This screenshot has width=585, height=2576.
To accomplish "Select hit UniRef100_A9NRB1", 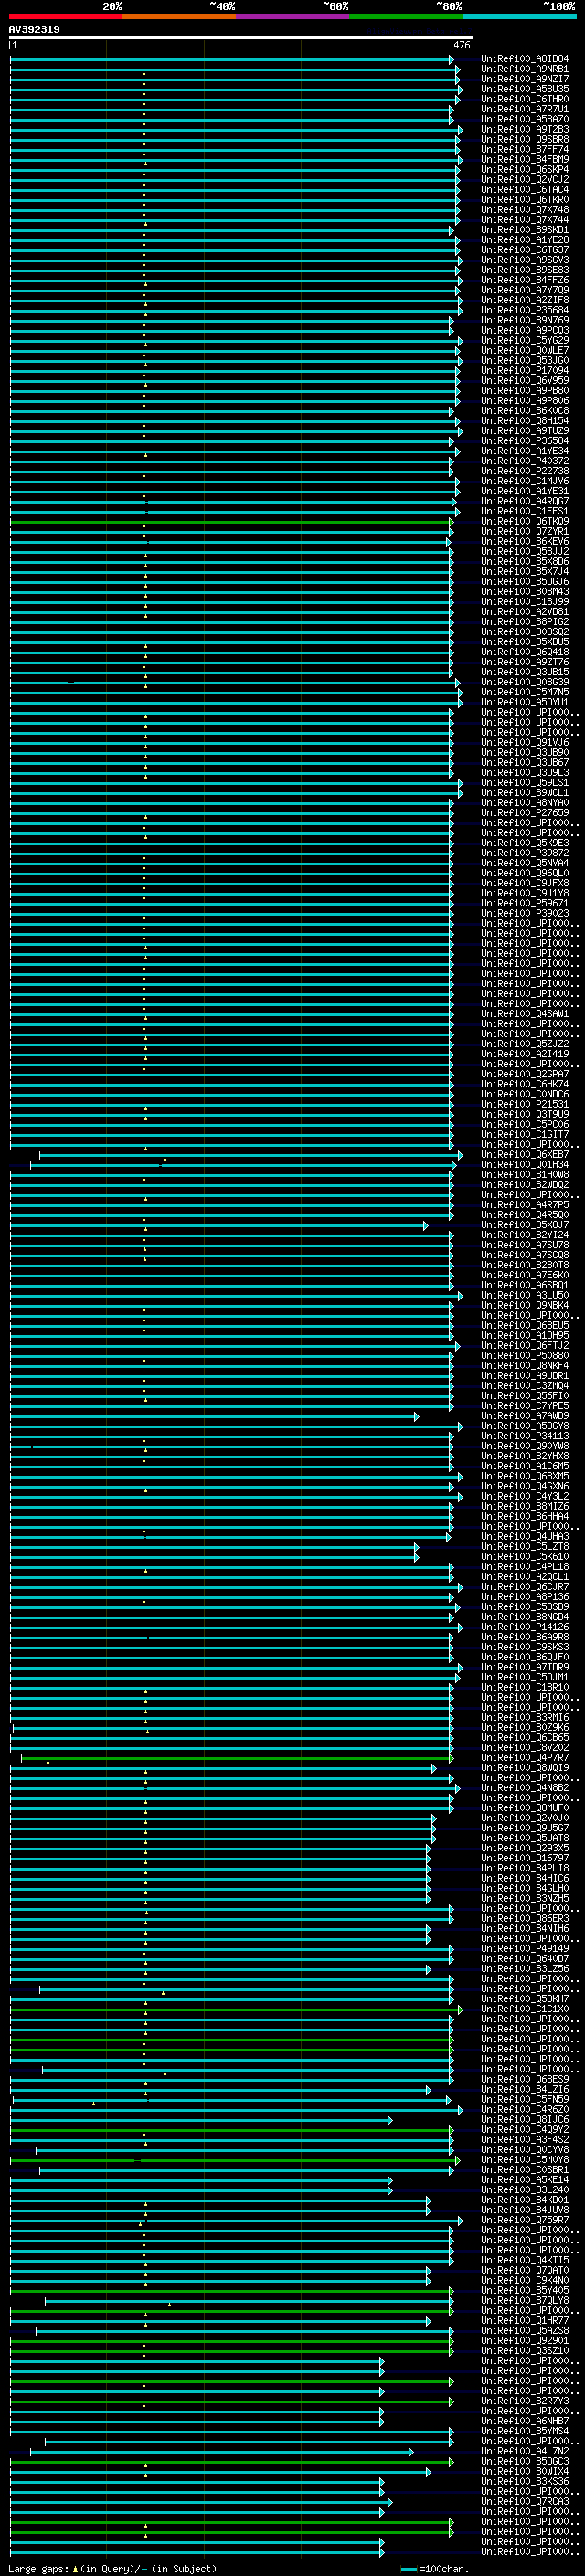I will coord(525,69).
